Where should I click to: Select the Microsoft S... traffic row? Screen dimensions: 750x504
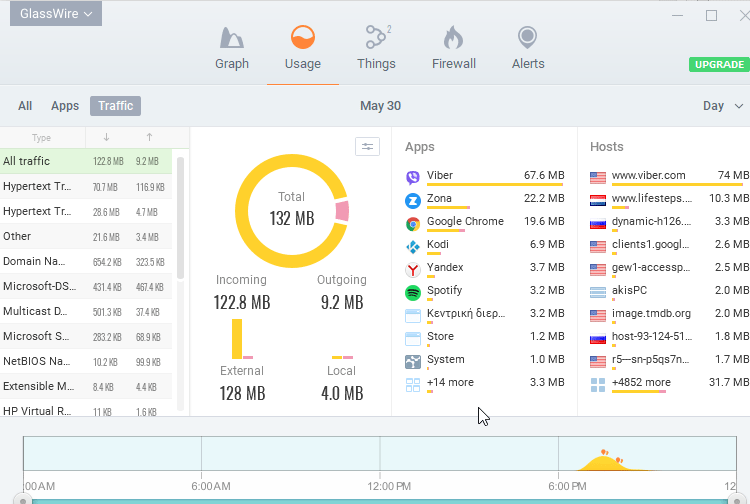click(x=86, y=336)
